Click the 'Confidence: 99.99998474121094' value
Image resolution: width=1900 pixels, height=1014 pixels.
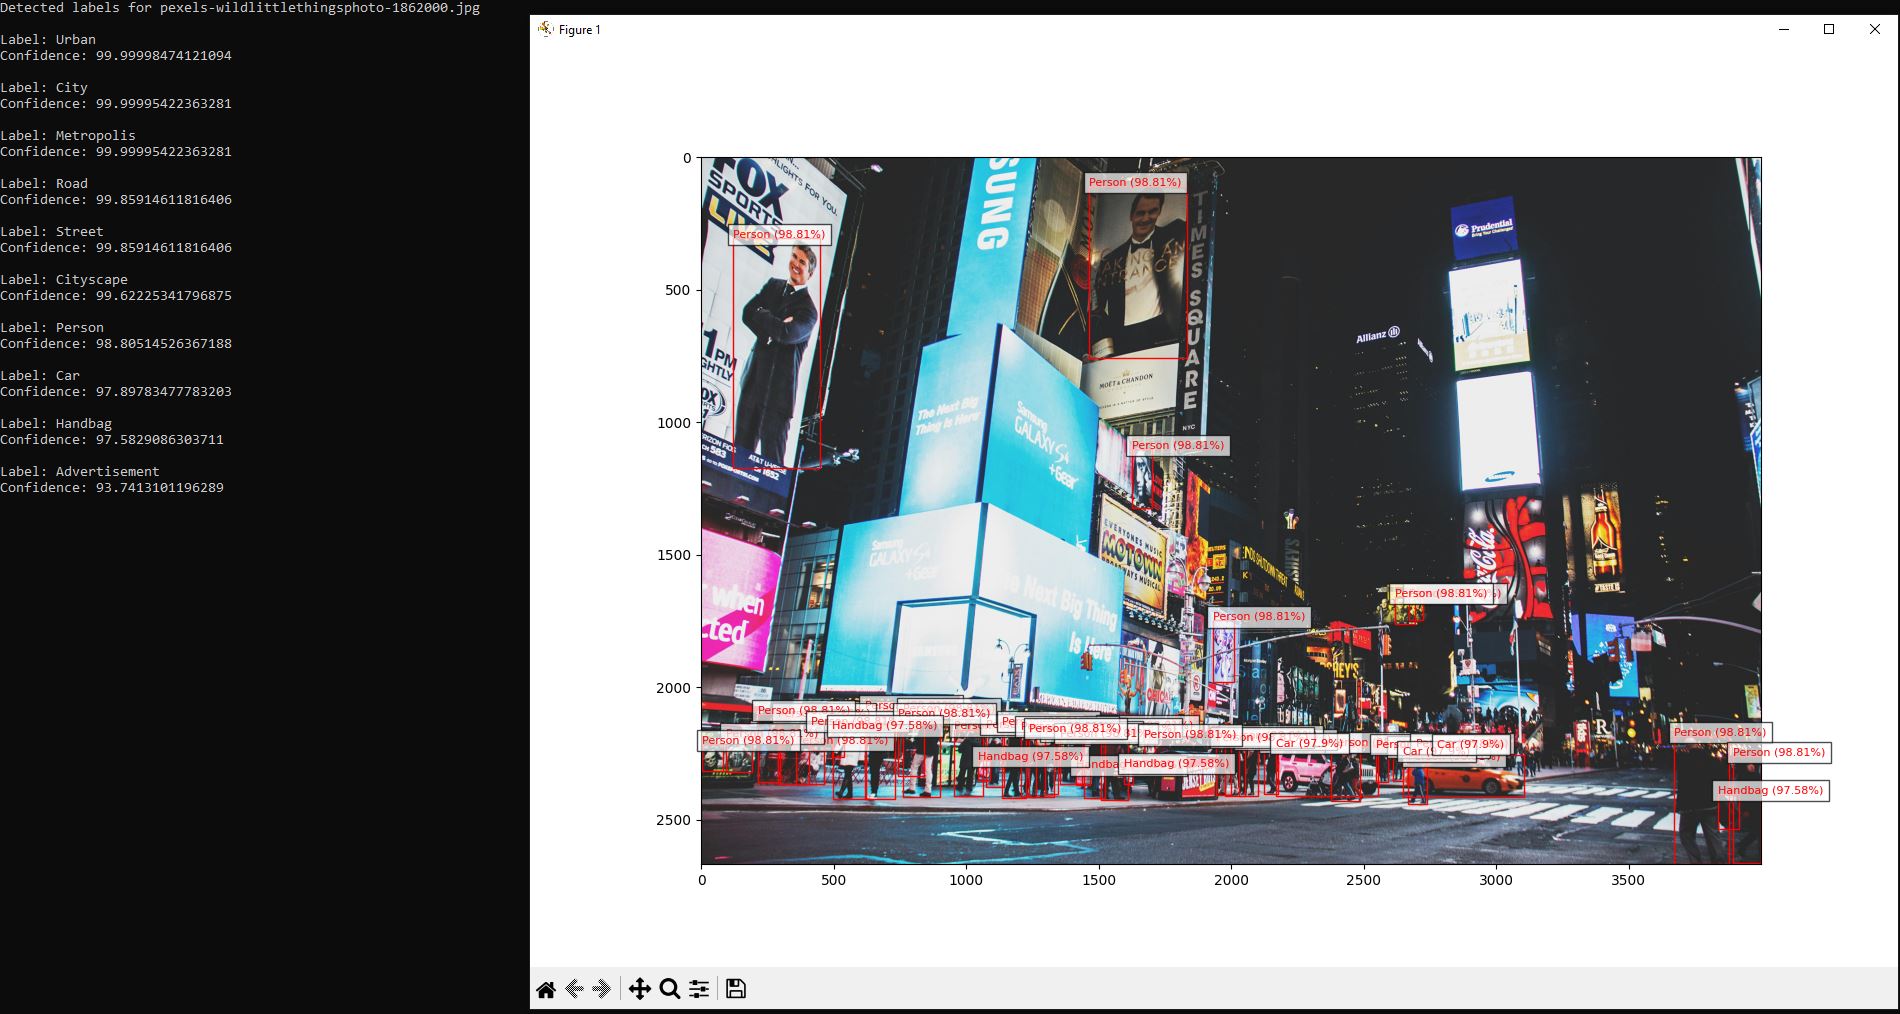164,56
